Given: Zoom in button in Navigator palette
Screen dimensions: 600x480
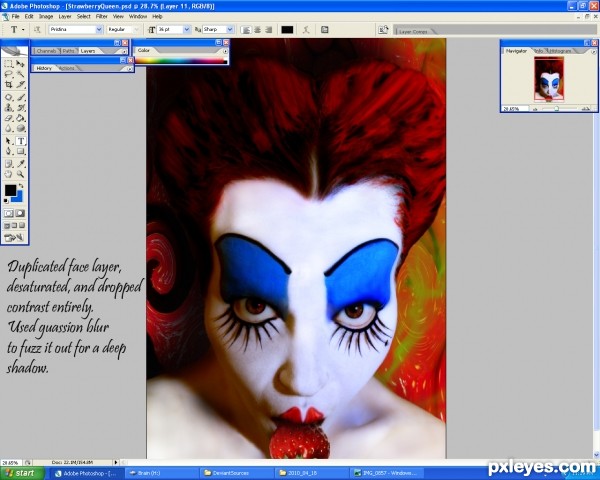Looking at the screenshot, I should (585, 109).
